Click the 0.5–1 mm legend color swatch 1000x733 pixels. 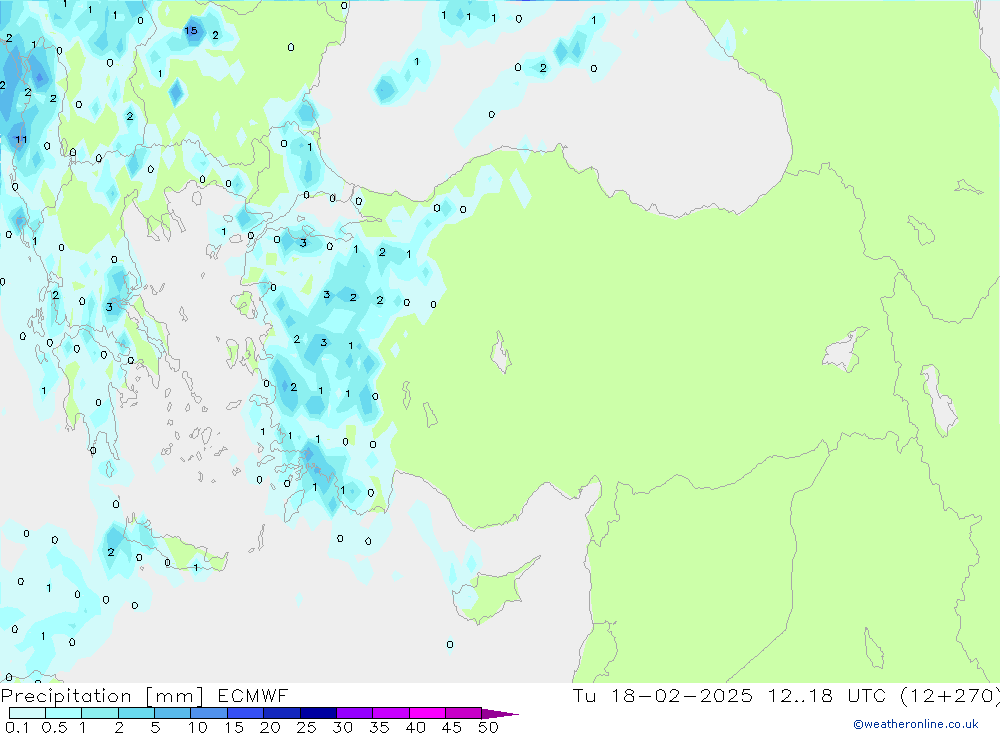(64, 713)
